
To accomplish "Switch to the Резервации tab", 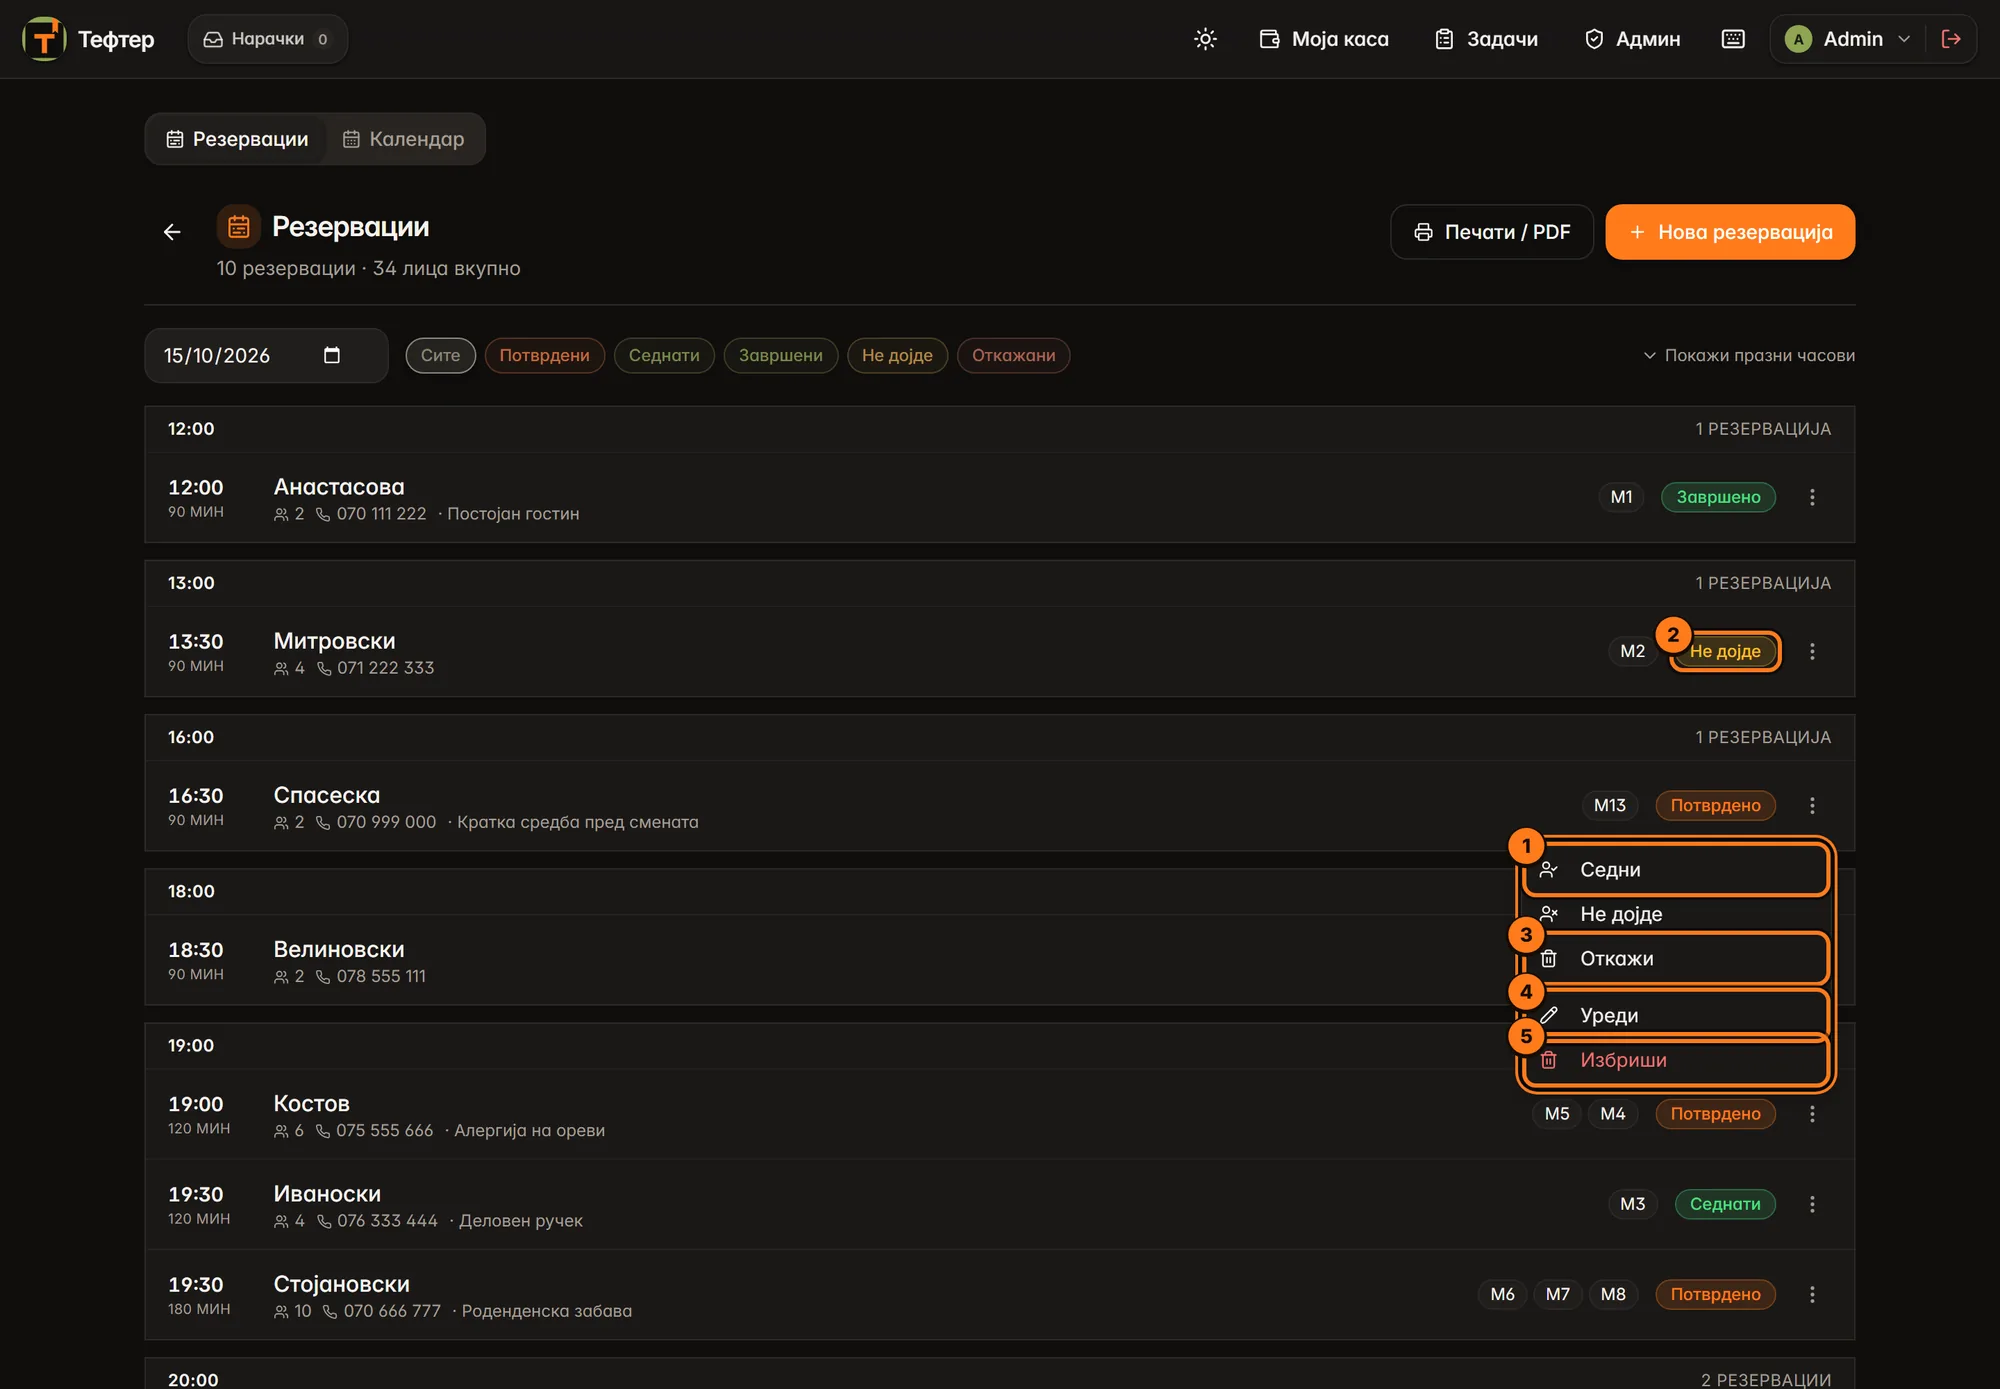I will 237,139.
